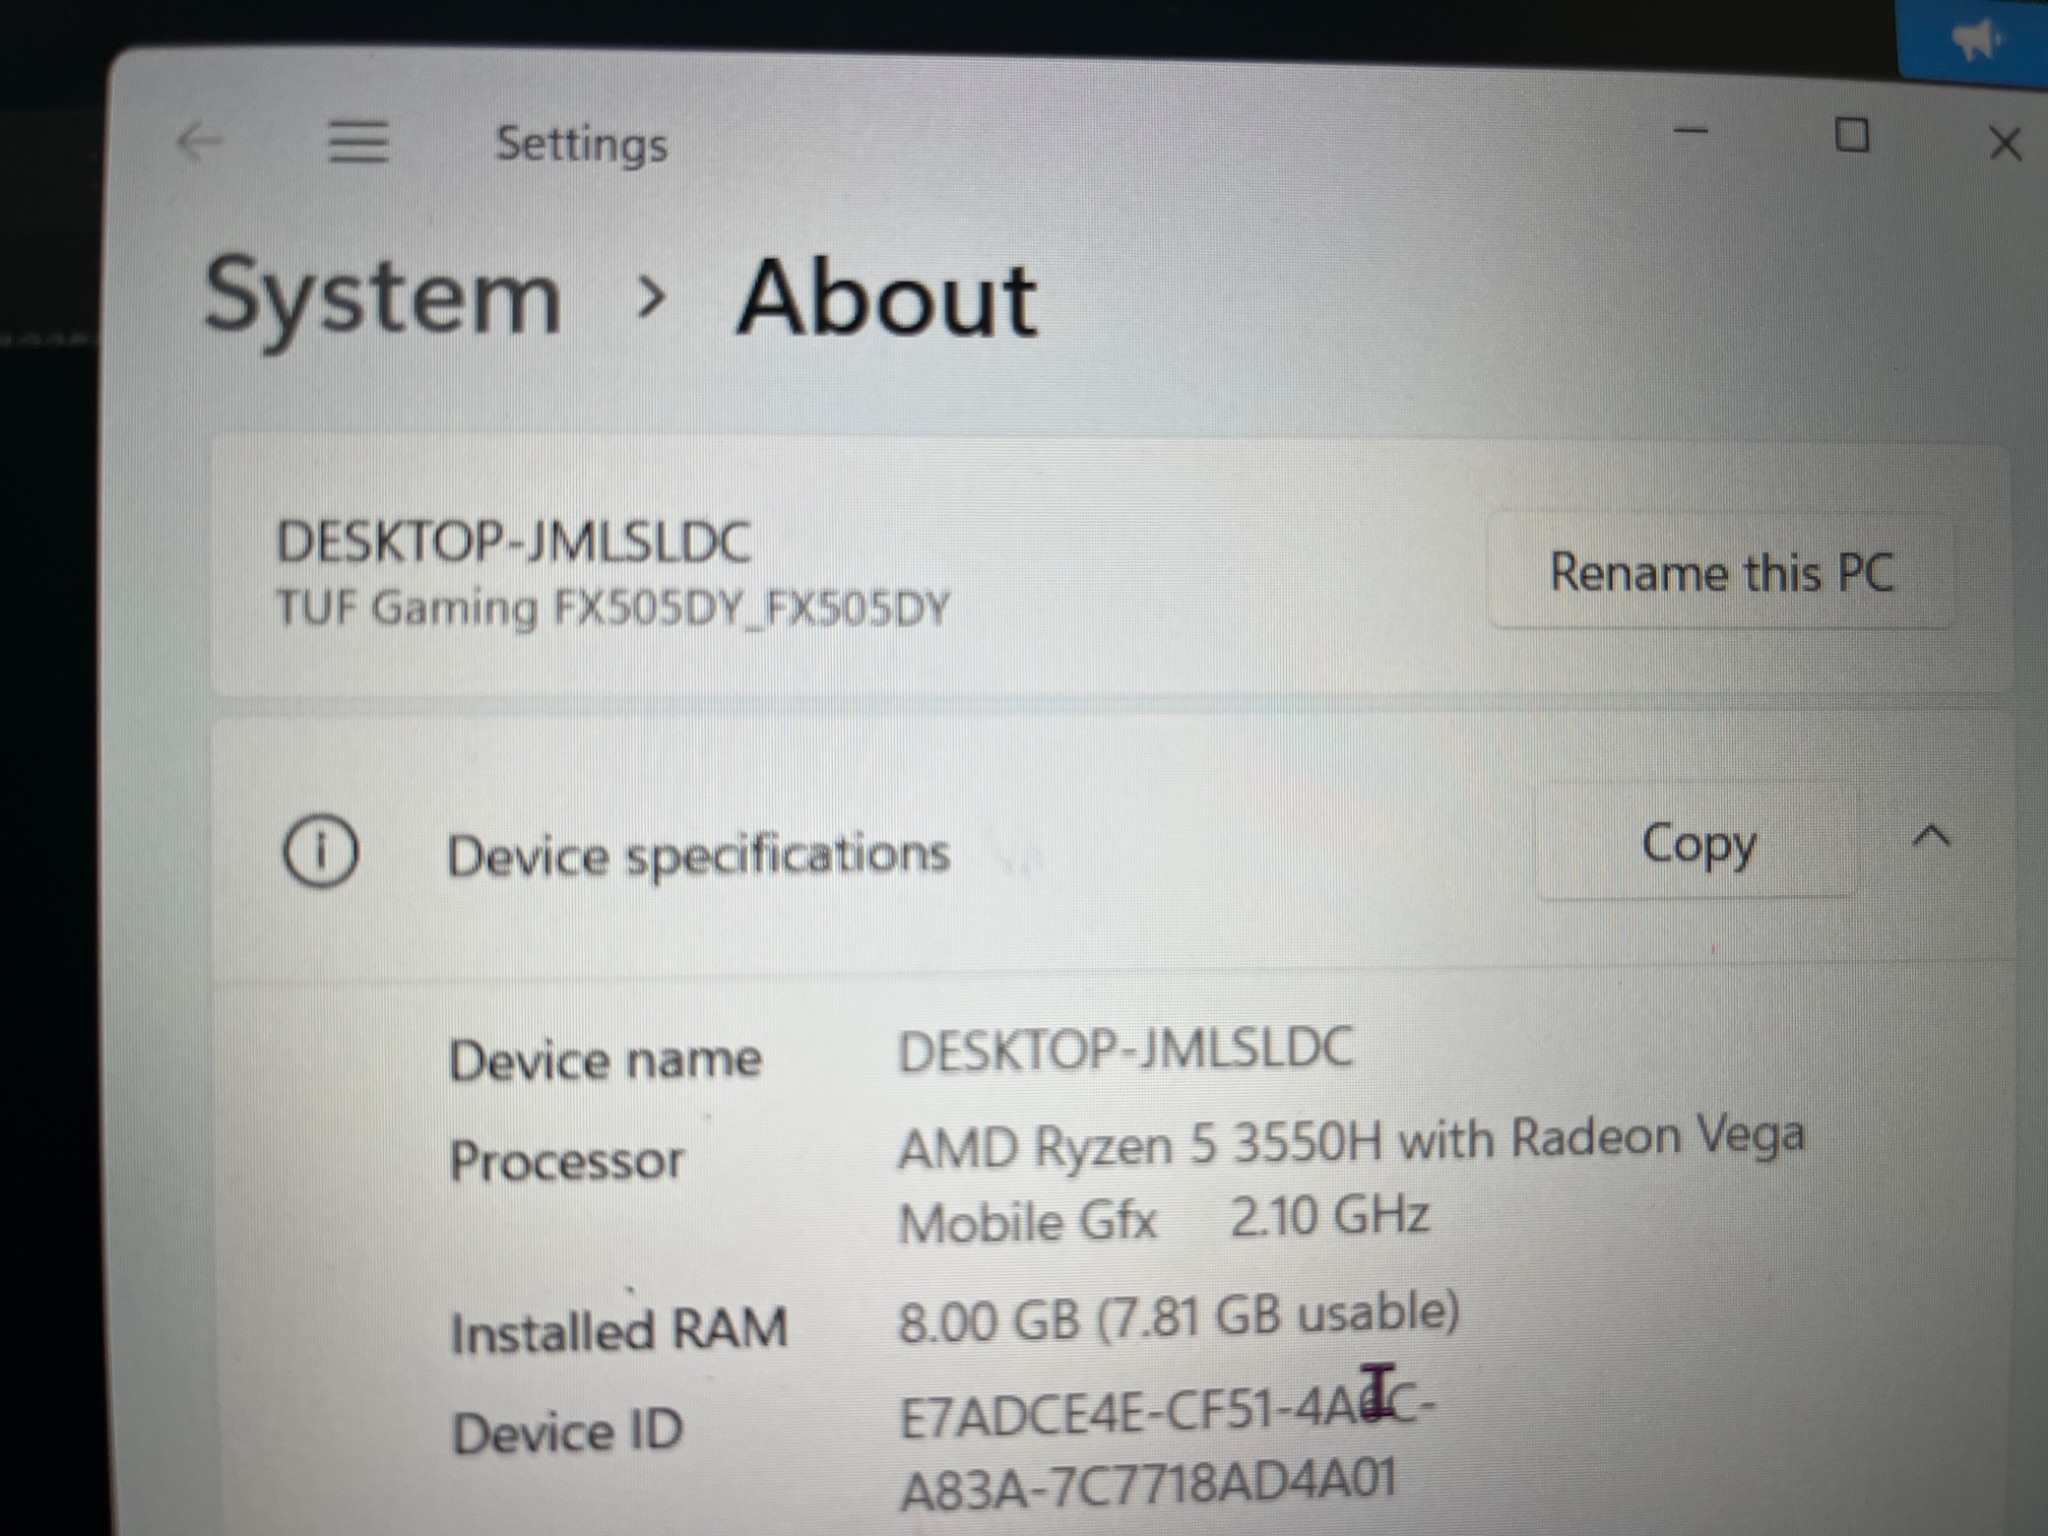Click the Processor label
Image resolution: width=2048 pixels, height=1536 pixels.
[x=567, y=1161]
